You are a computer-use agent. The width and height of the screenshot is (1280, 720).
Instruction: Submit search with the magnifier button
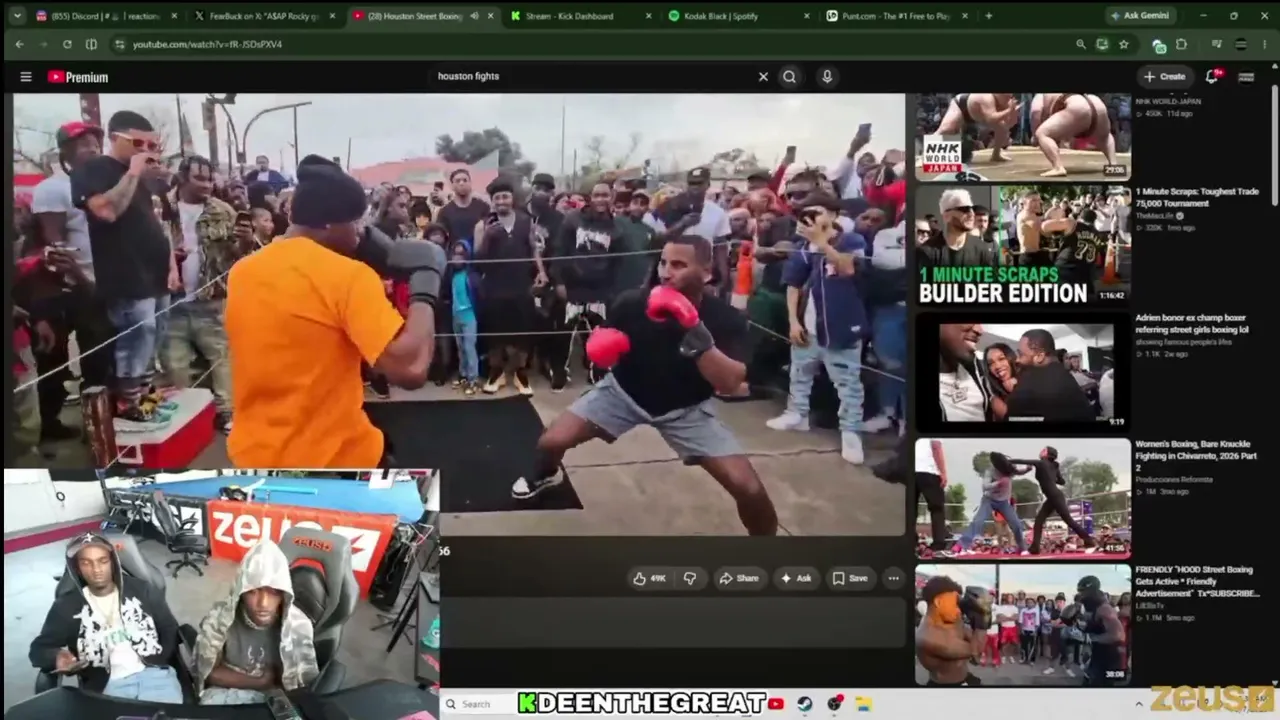(790, 76)
